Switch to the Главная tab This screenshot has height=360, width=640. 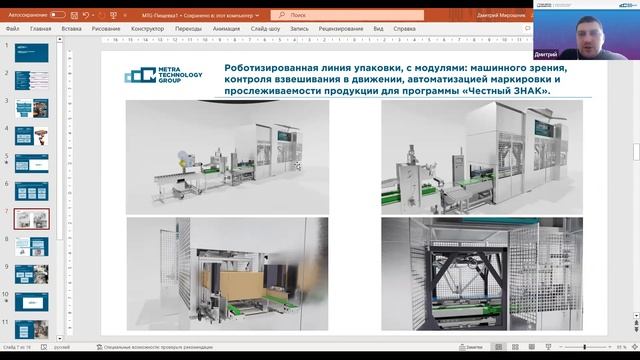tap(40, 29)
